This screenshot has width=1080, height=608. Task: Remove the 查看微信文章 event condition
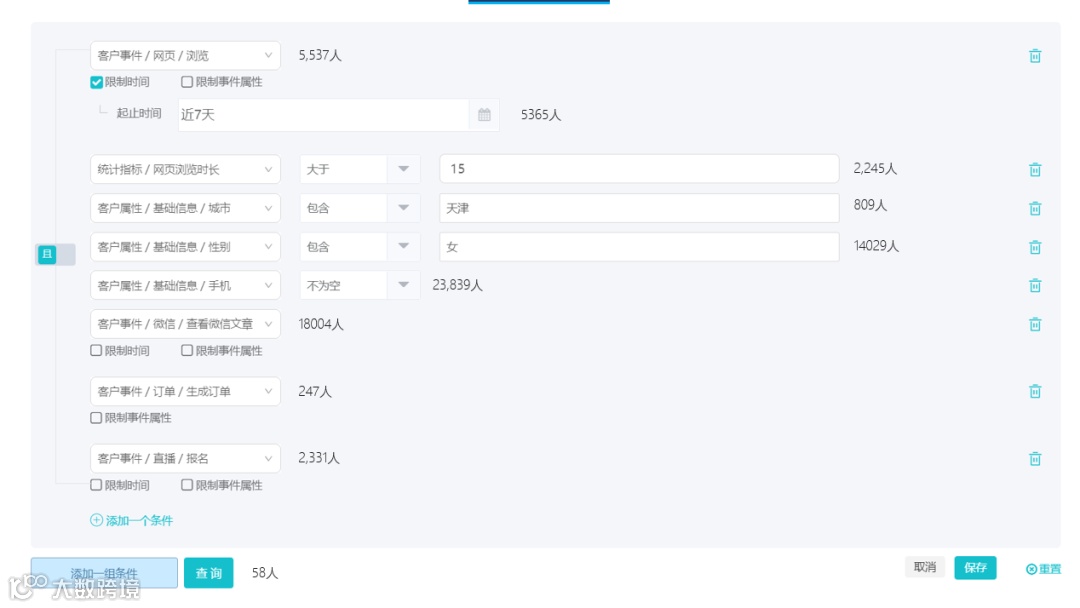click(x=1035, y=324)
